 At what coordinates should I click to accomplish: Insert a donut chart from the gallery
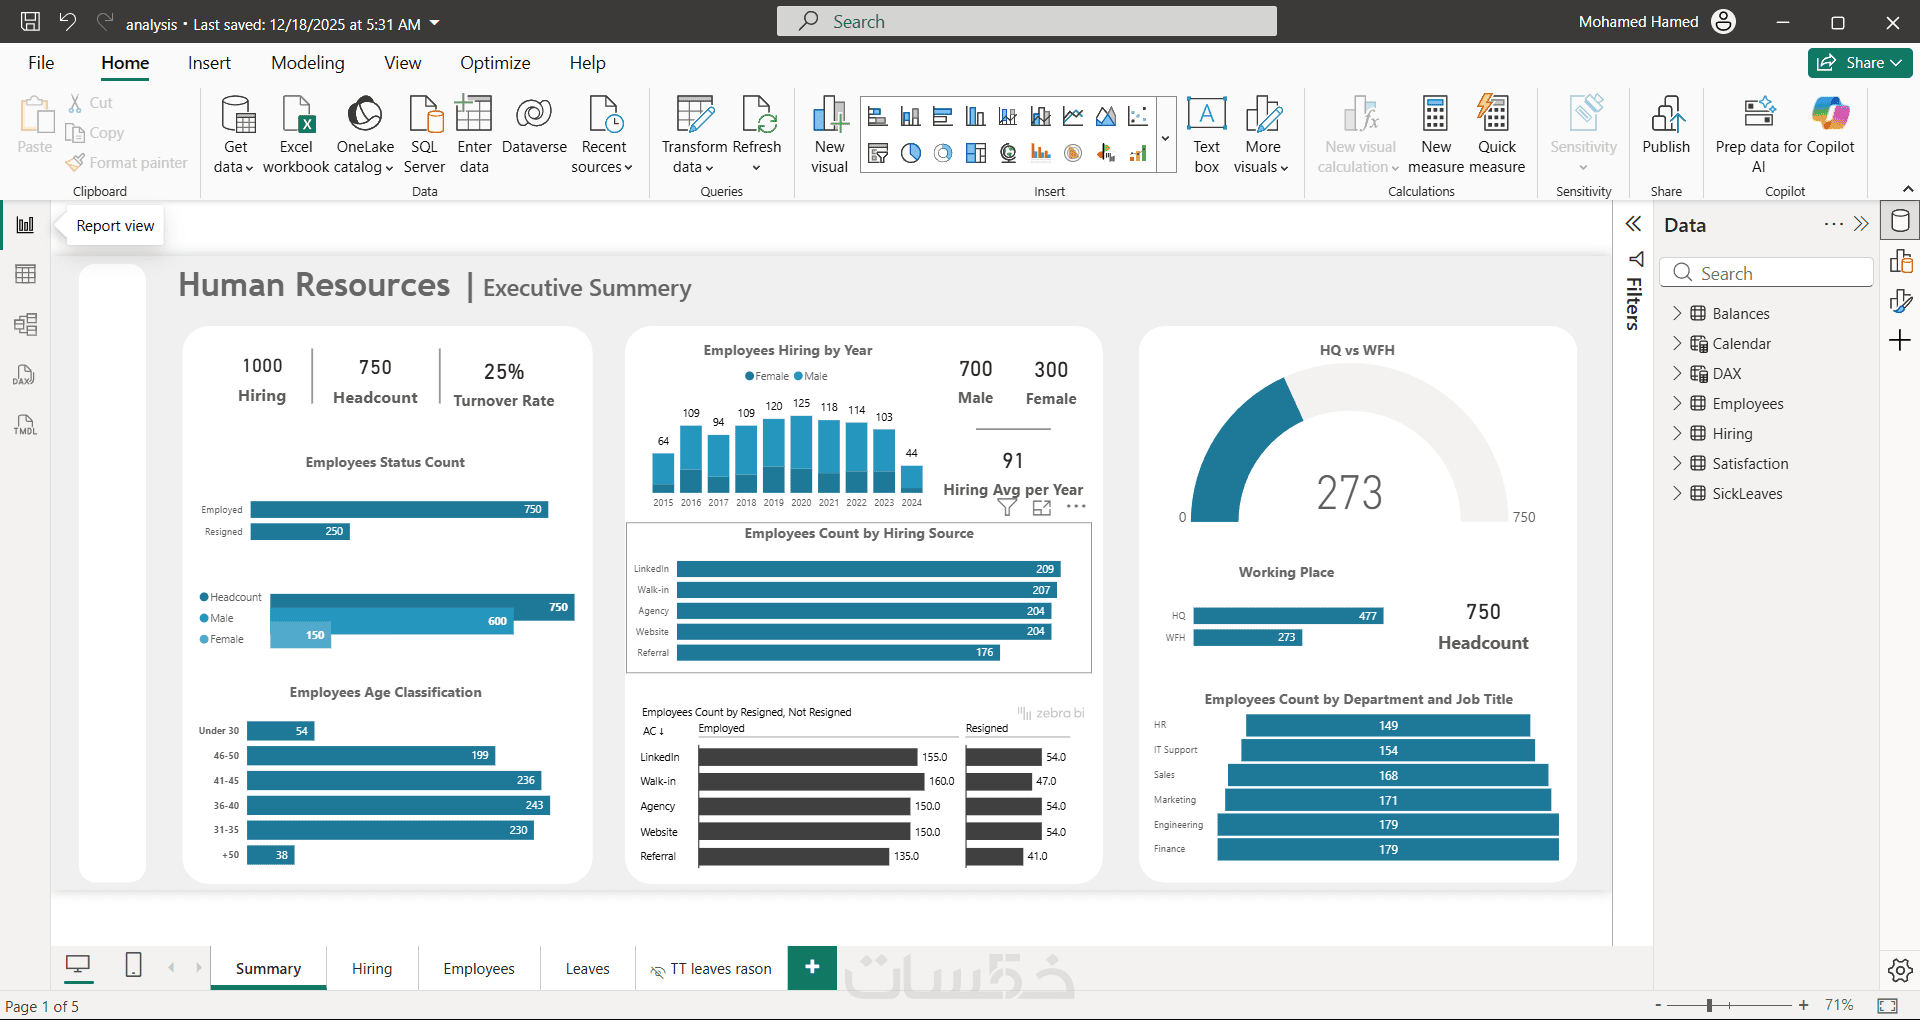pos(943,153)
